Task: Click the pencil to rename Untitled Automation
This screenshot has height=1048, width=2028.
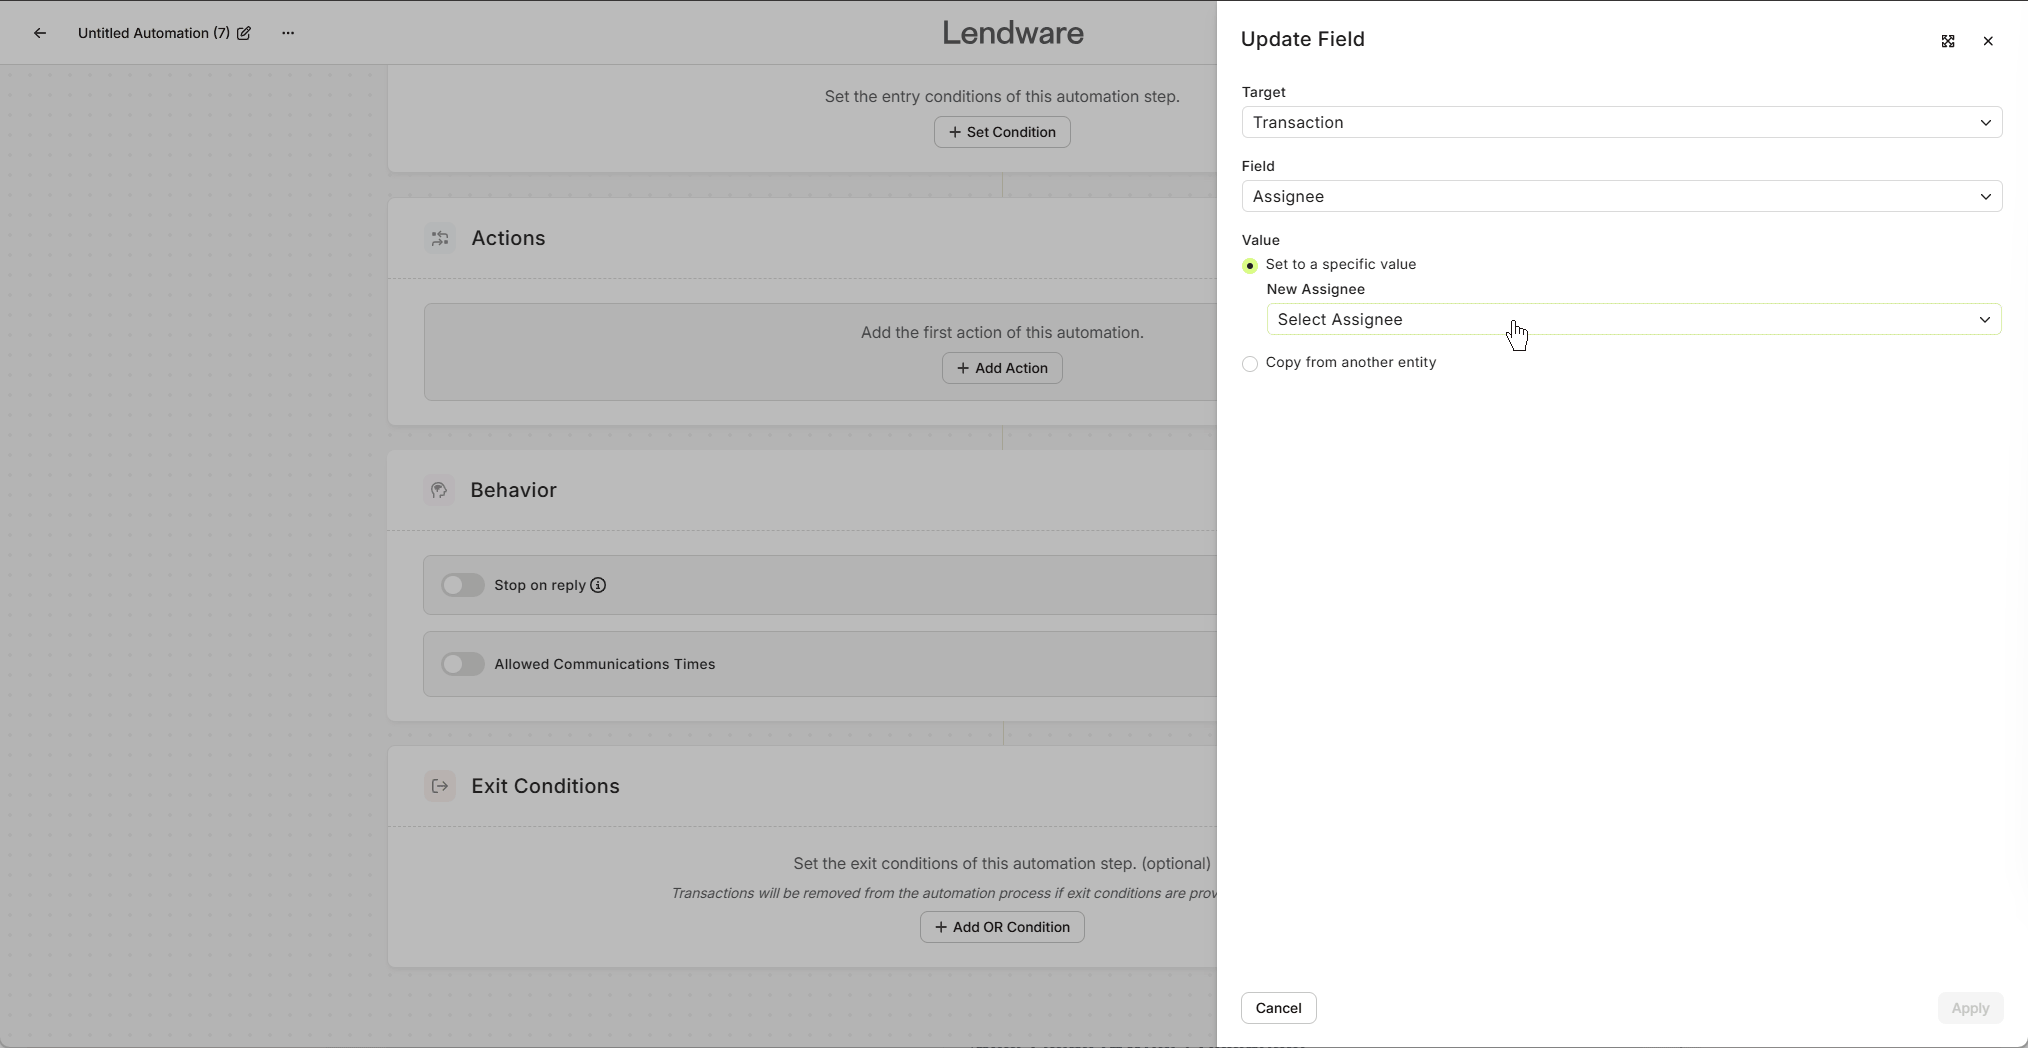Action: coord(243,33)
